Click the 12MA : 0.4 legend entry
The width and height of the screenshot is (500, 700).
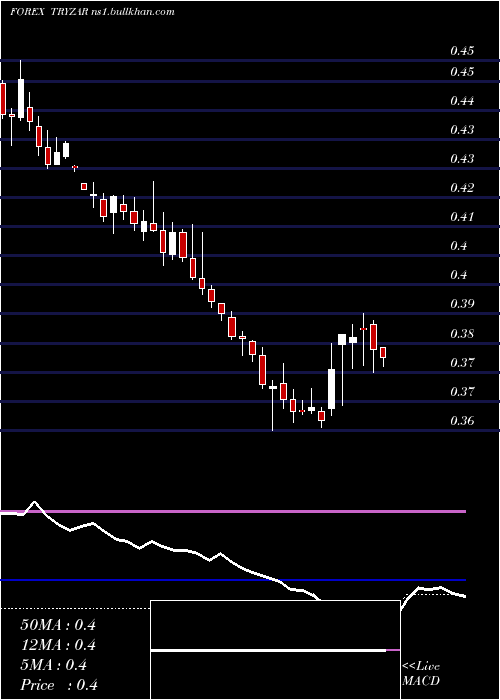[58, 645]
